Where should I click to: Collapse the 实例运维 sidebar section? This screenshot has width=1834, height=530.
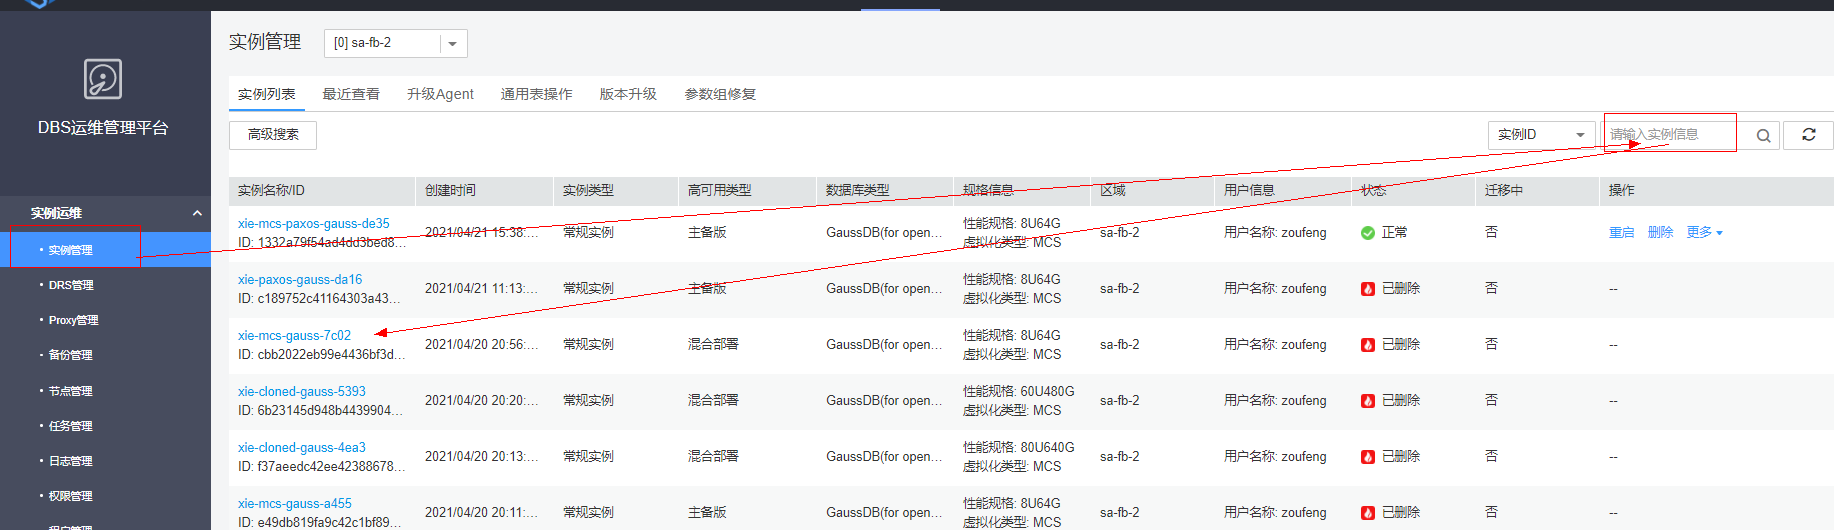[x=197, y=213]
